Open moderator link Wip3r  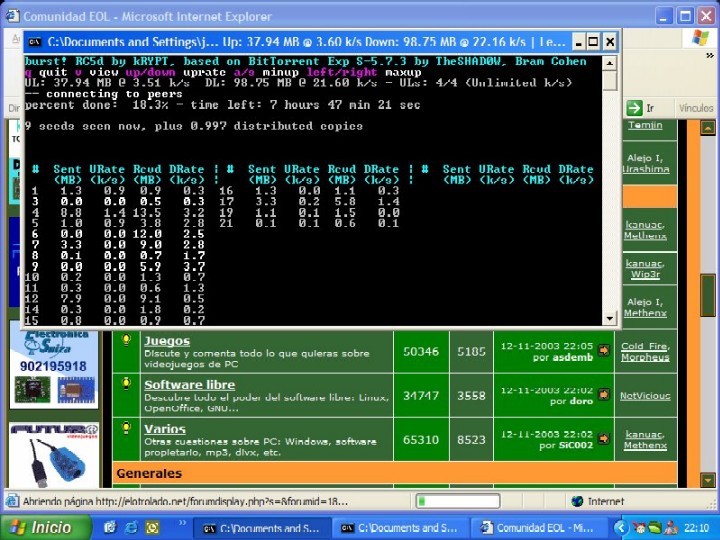(645, 275)
